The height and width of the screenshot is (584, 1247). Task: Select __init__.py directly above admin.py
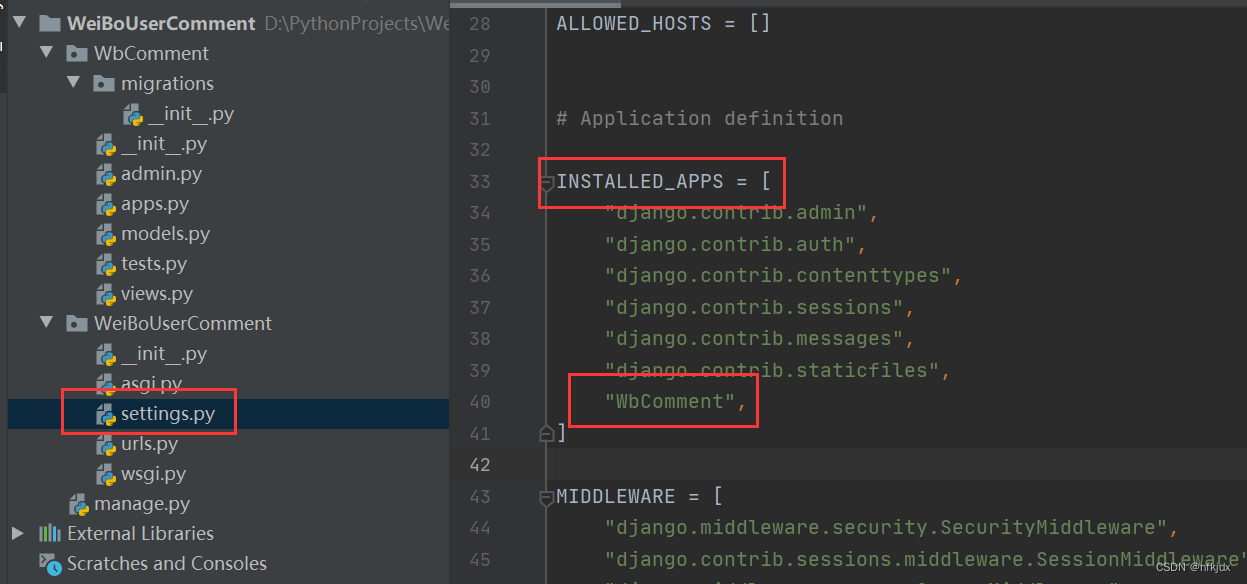(x=164, y=144)
